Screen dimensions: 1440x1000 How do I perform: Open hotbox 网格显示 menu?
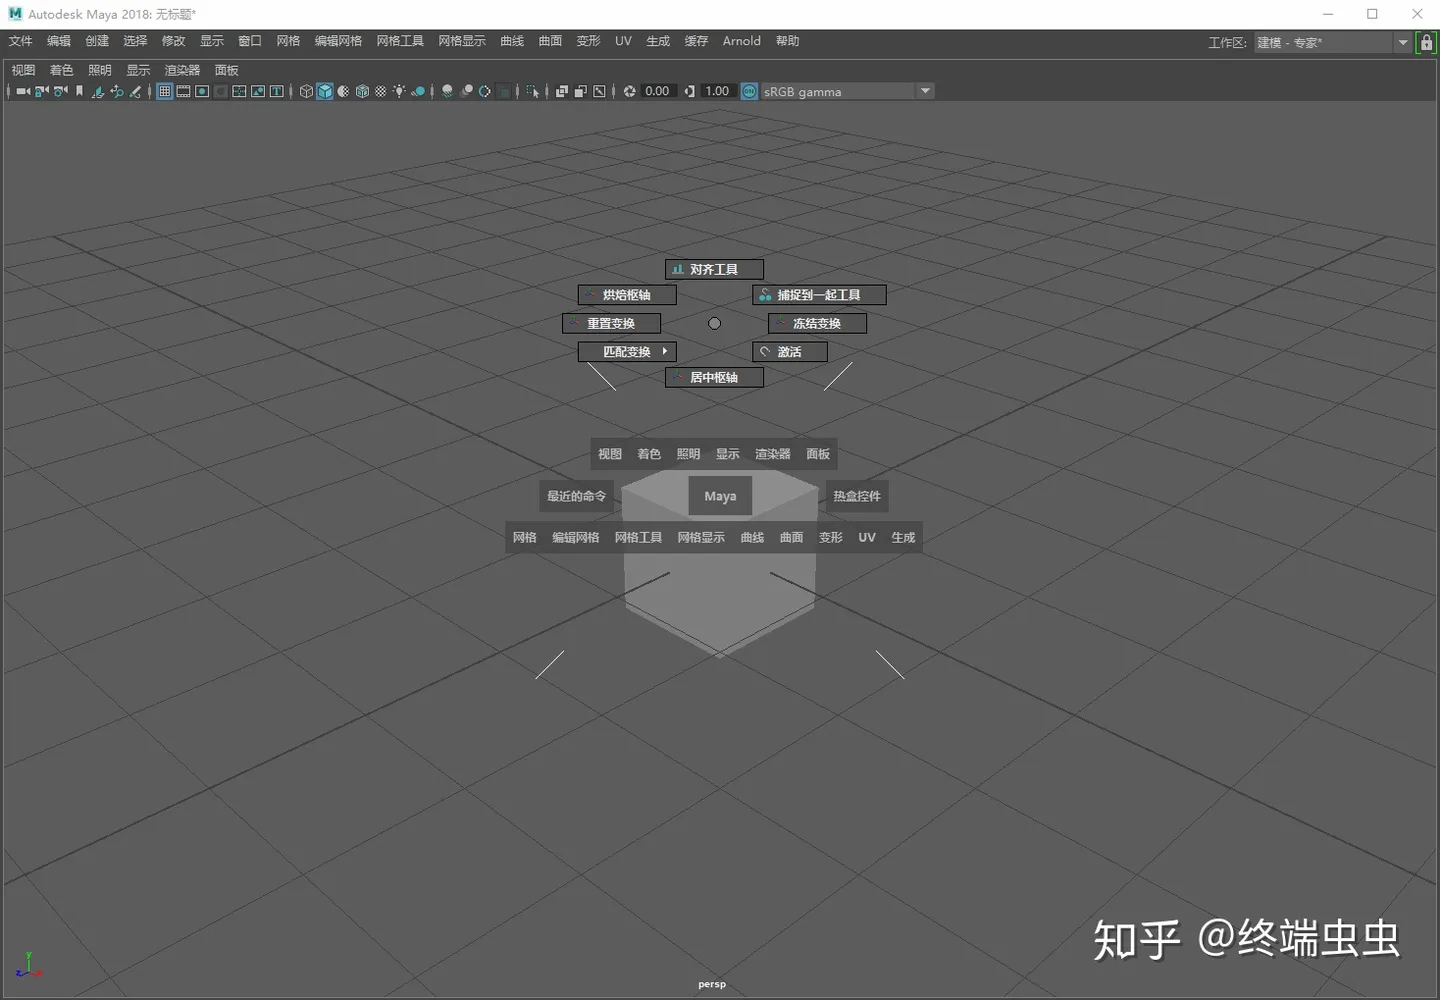tap(701, 537)
